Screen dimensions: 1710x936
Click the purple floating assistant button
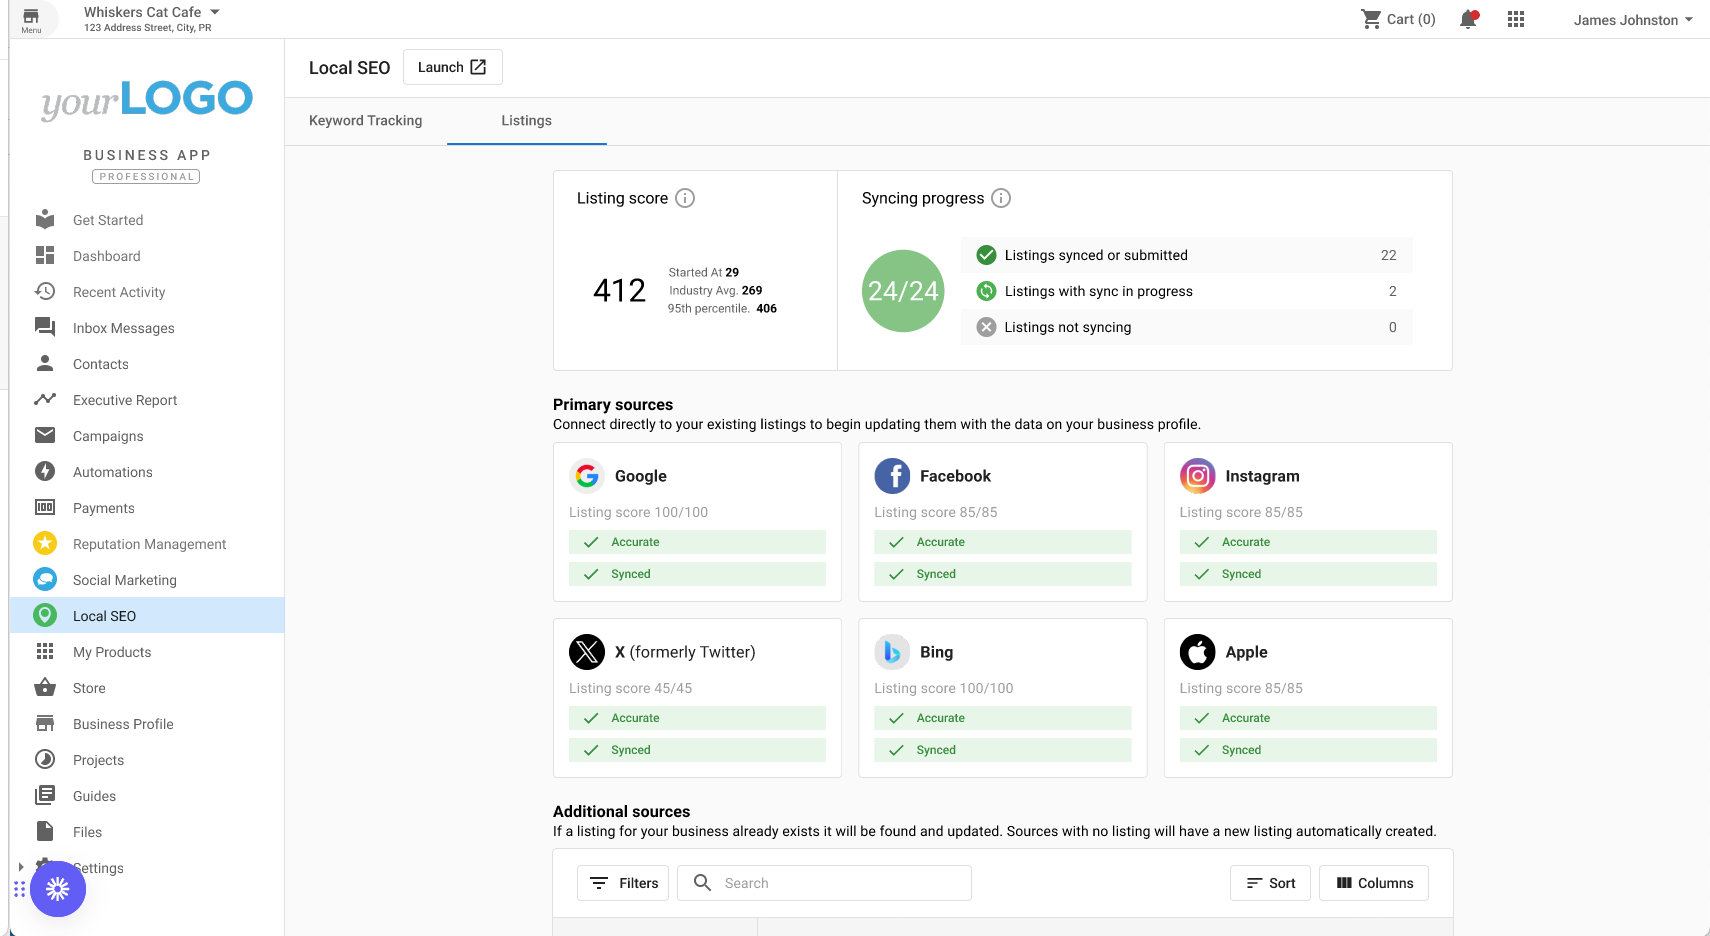click(x=58, y=889)
